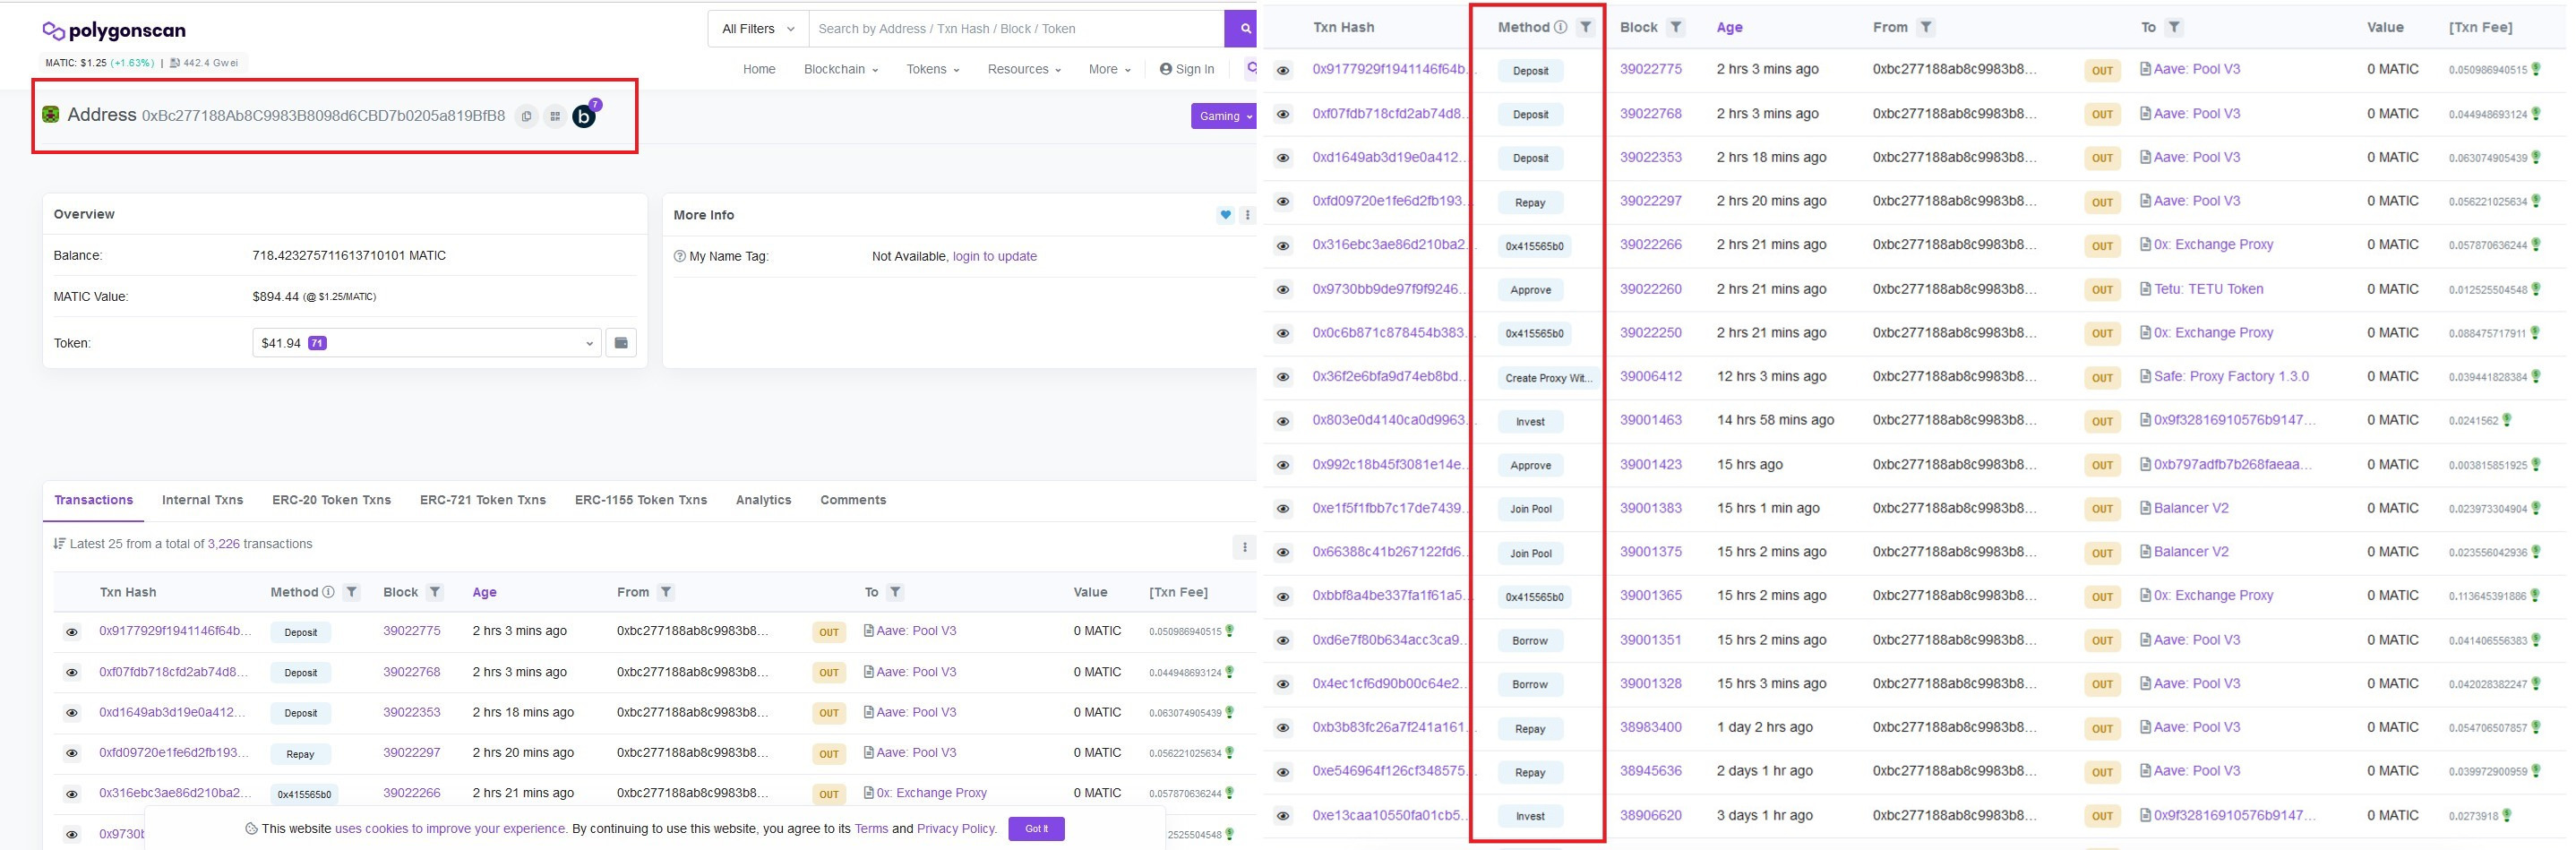
Task: Open the three-dot options above the transactions list
Action: (1244, 546)
